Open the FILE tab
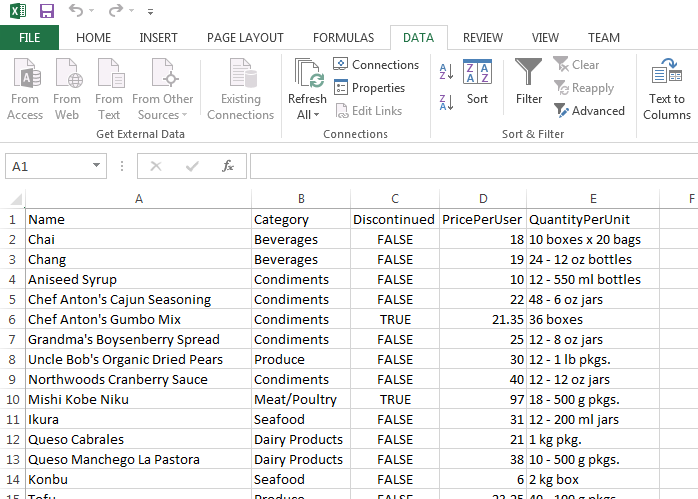Viewport: 698px width, 499px height. (29, 38)
